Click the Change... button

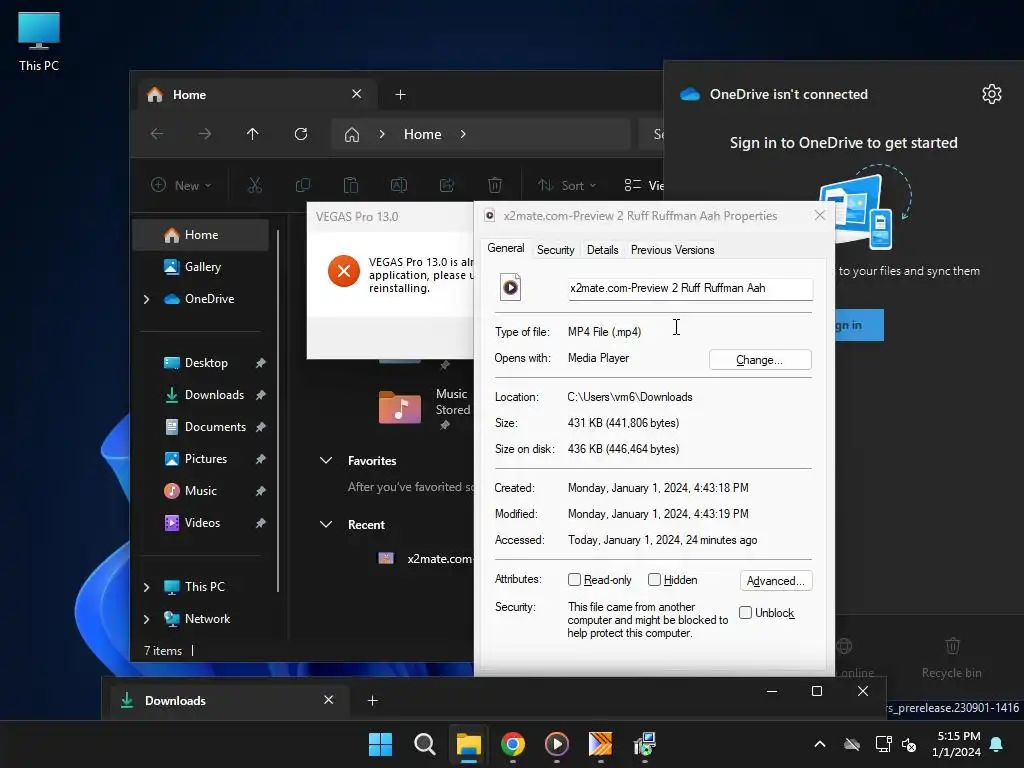coord(760,360)
